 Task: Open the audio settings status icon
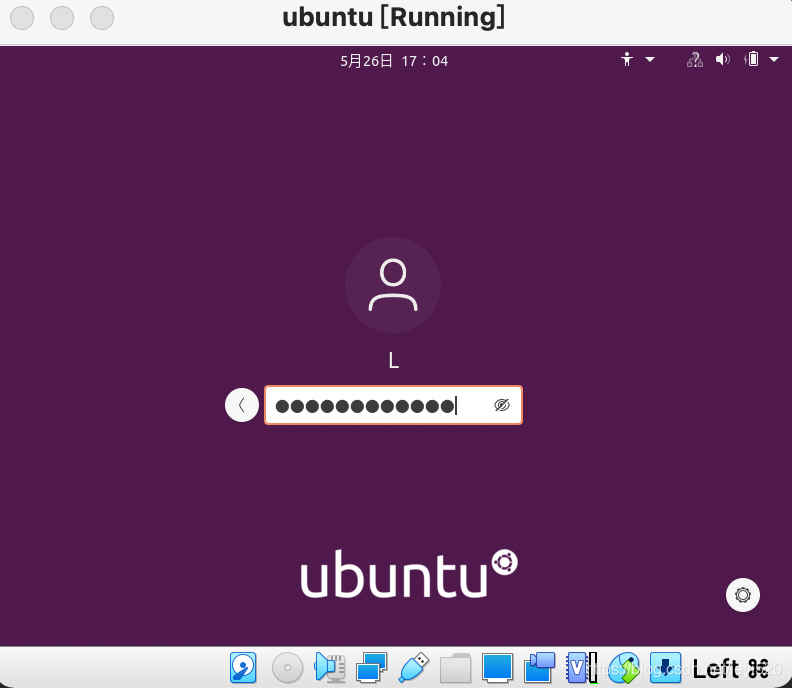pyautogui.click(x=330, y=667)
